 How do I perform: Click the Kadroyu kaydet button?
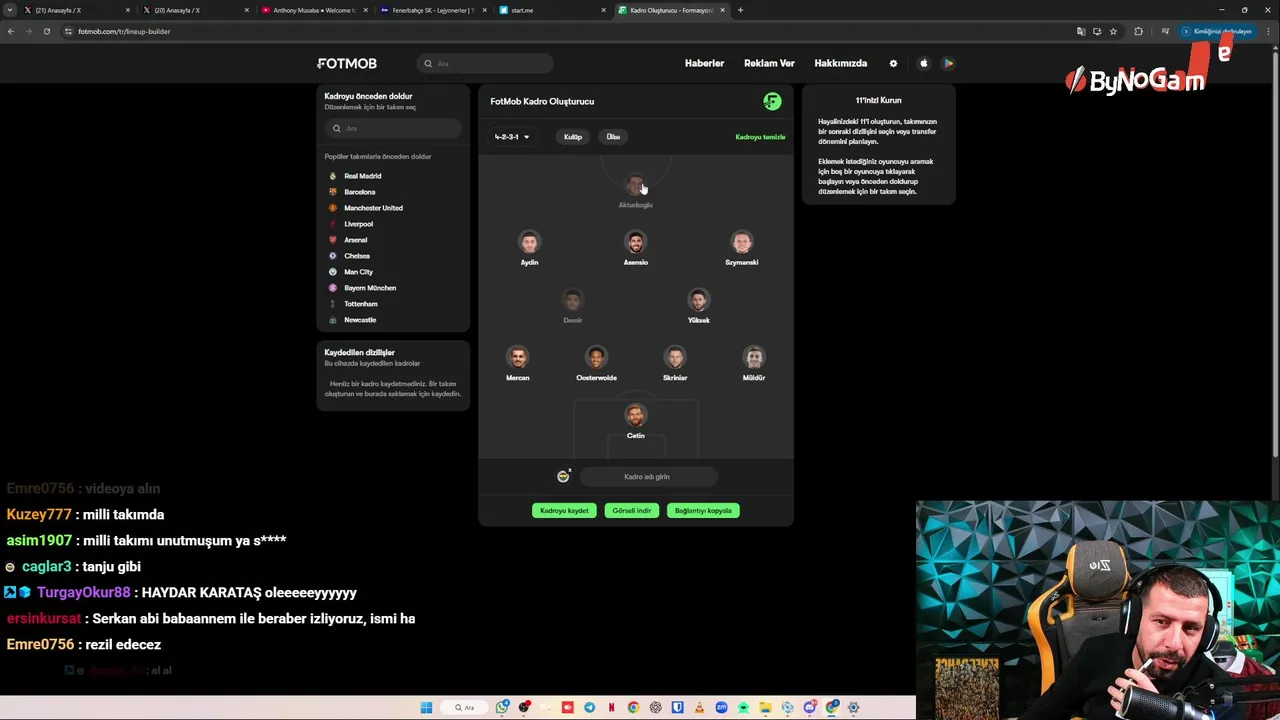click(x=564, y=511)
